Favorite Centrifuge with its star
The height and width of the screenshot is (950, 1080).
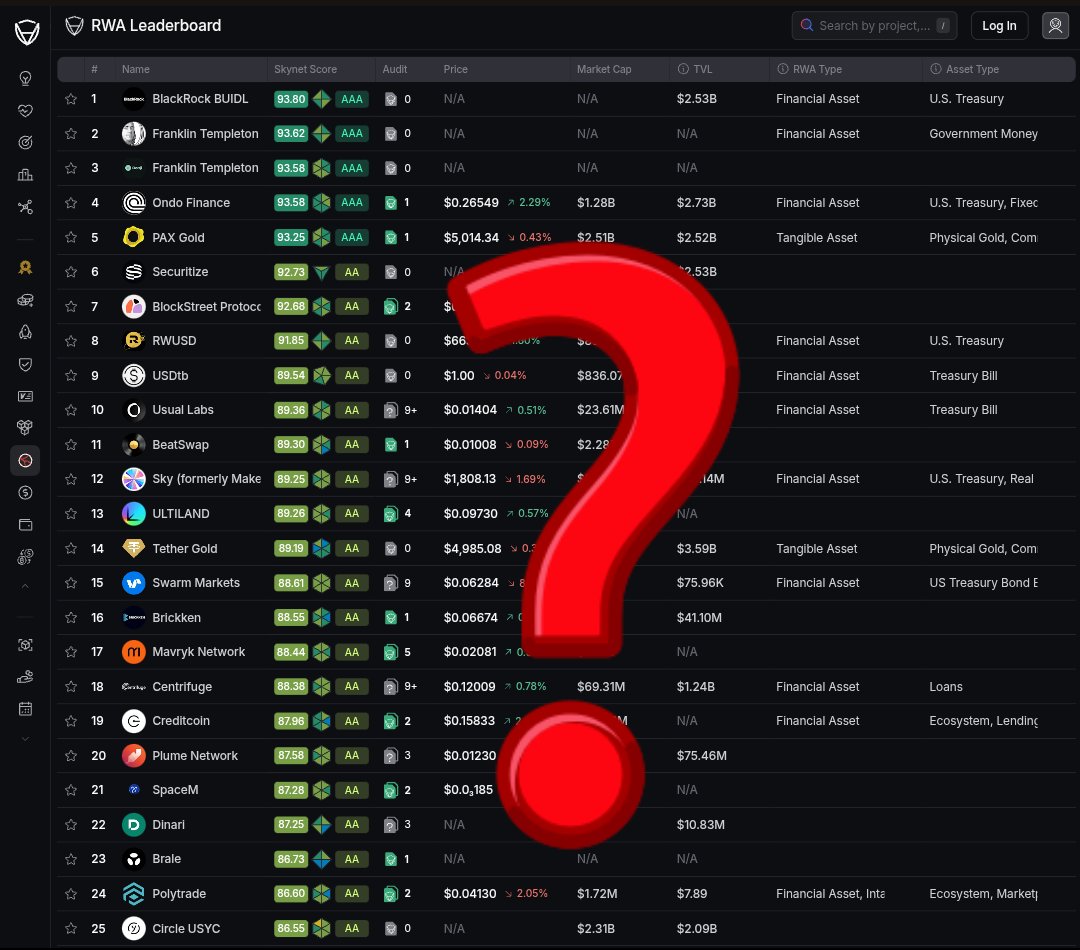71,686
